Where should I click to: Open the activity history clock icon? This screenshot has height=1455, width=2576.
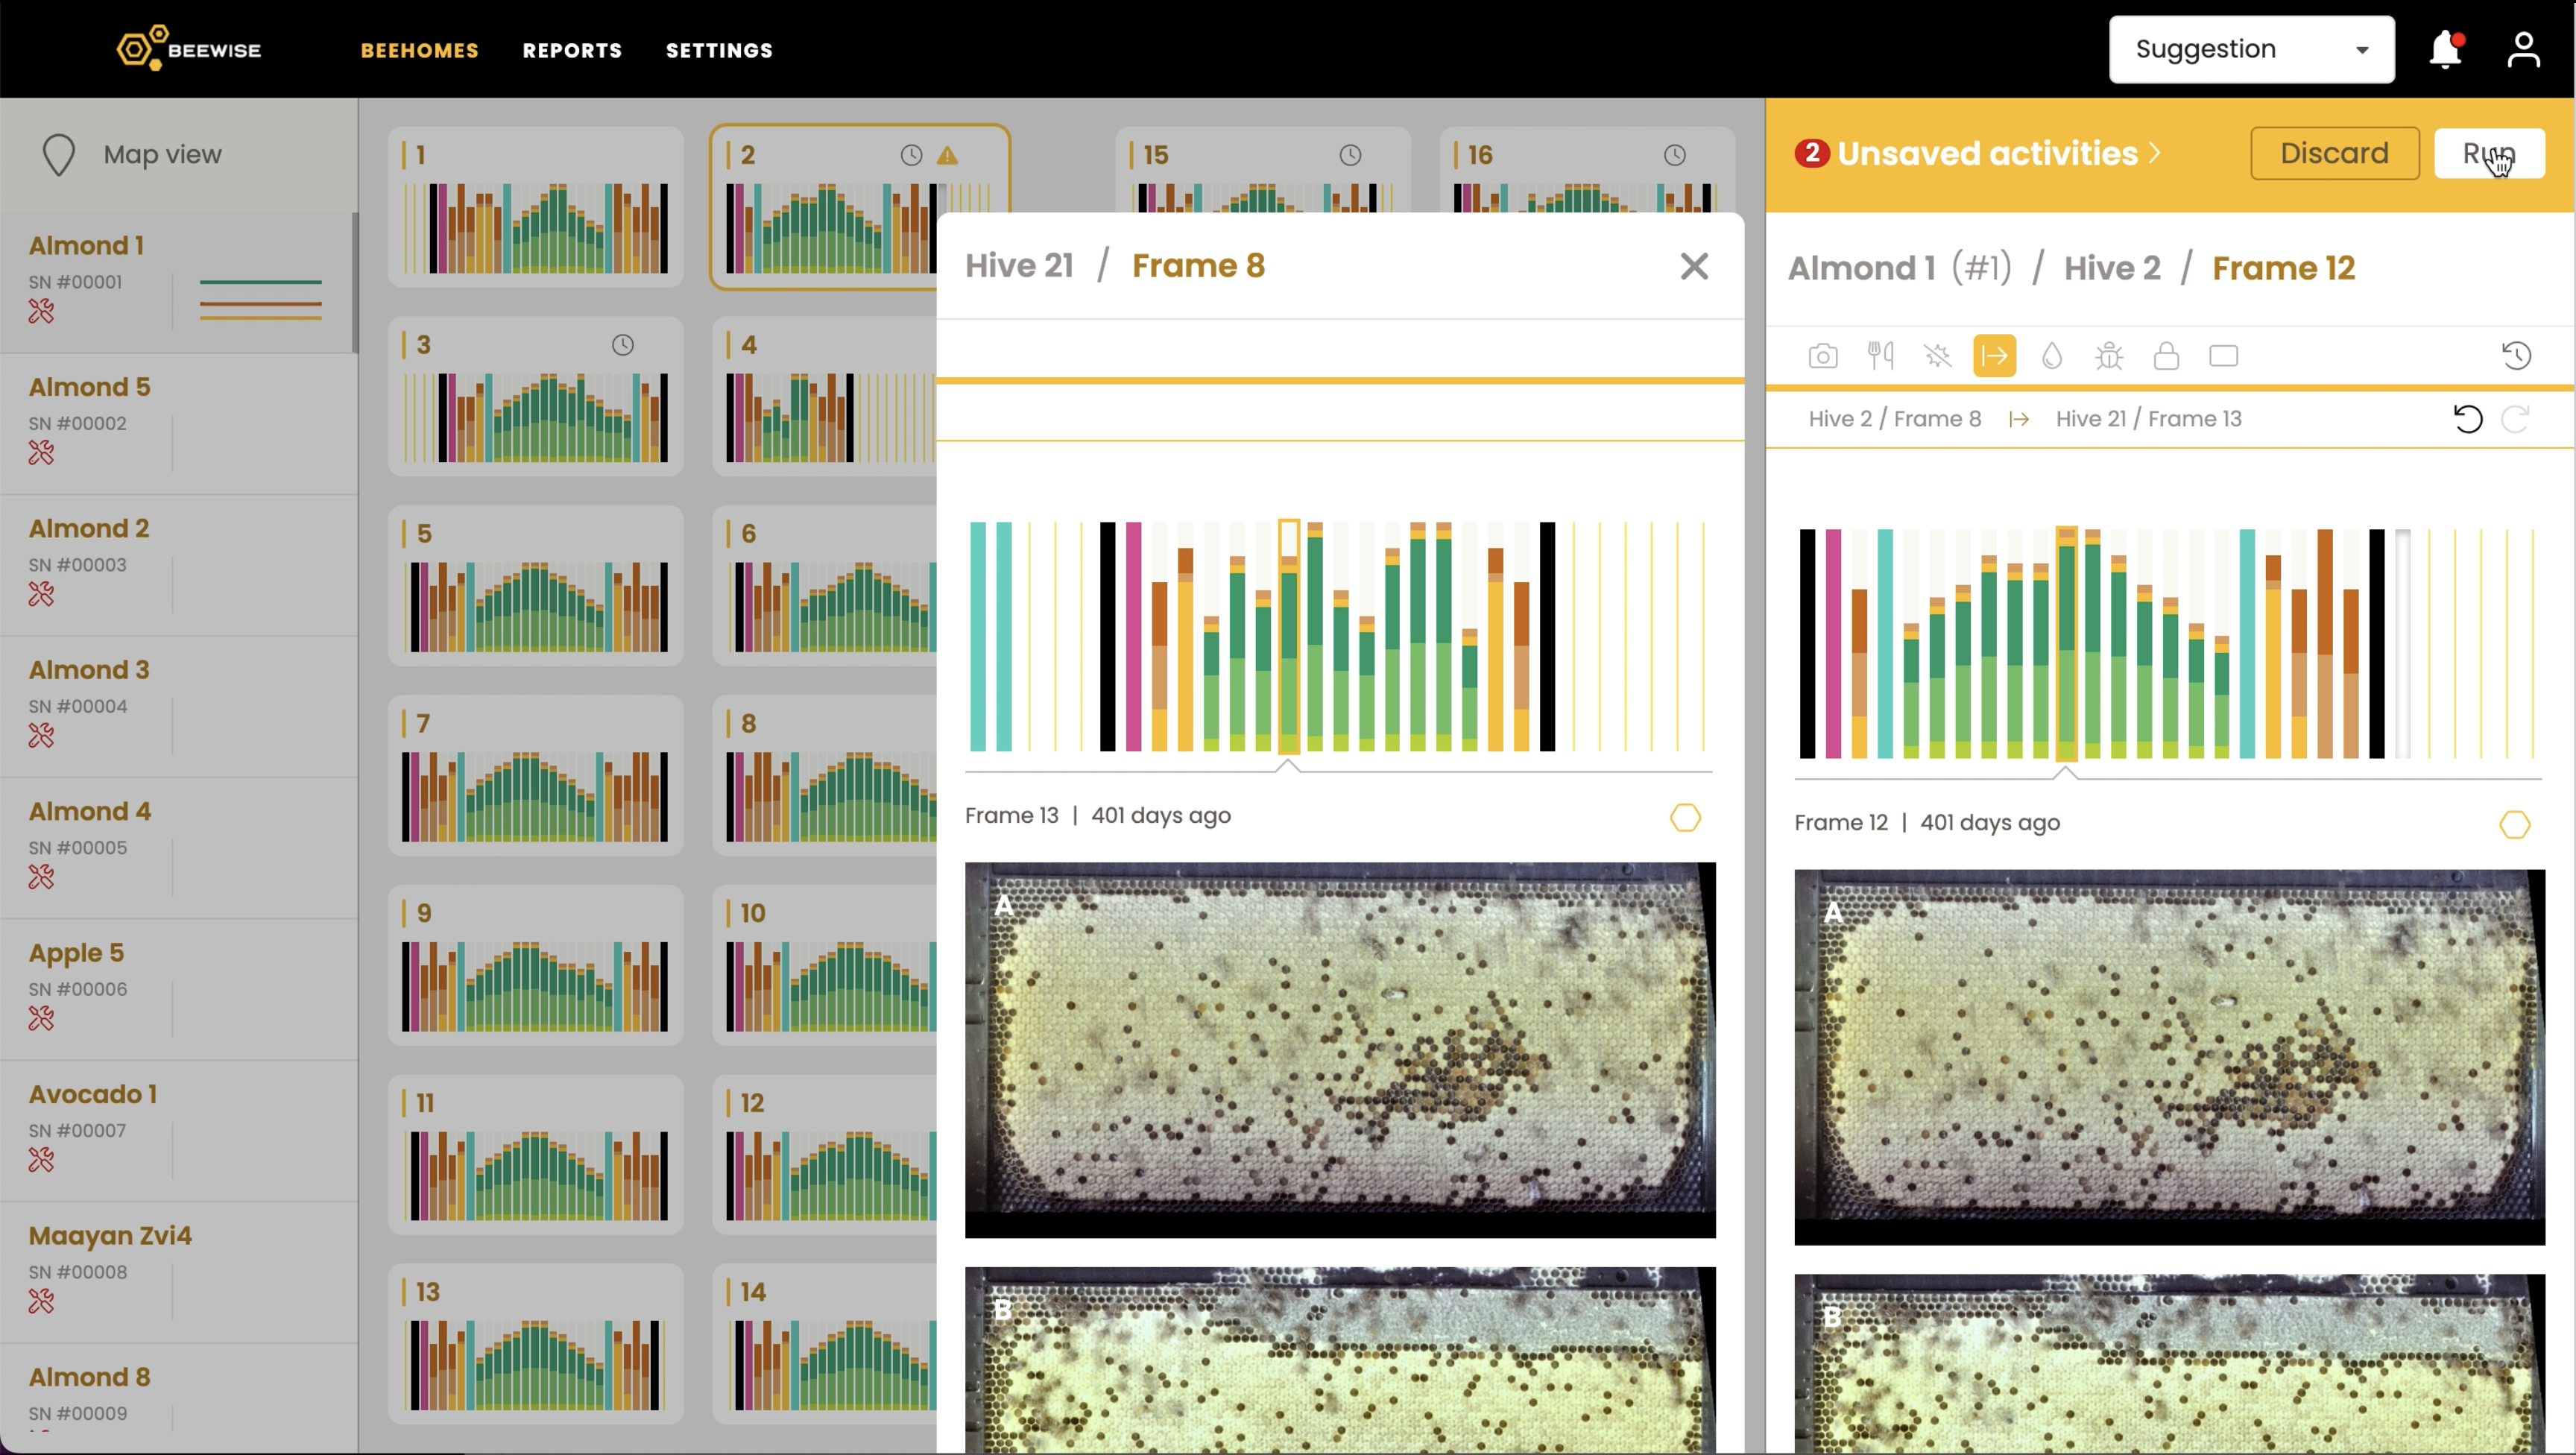tap(2516, 356)
